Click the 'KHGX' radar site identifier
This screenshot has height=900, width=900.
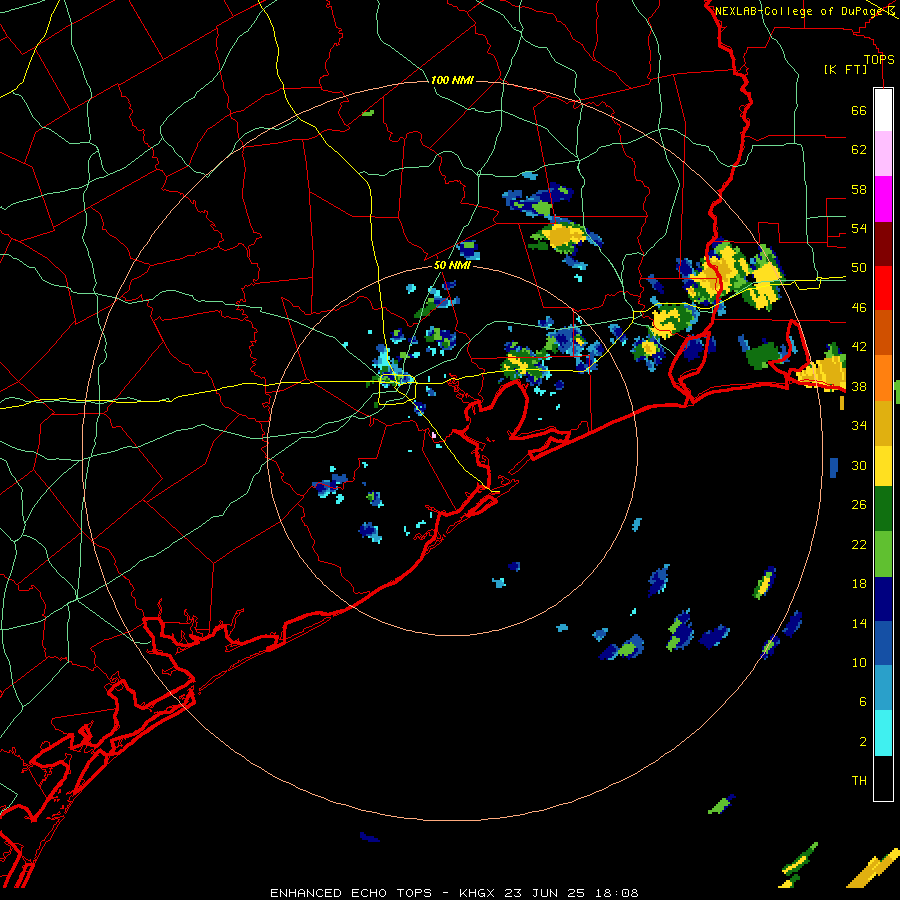tap(476, 893)
